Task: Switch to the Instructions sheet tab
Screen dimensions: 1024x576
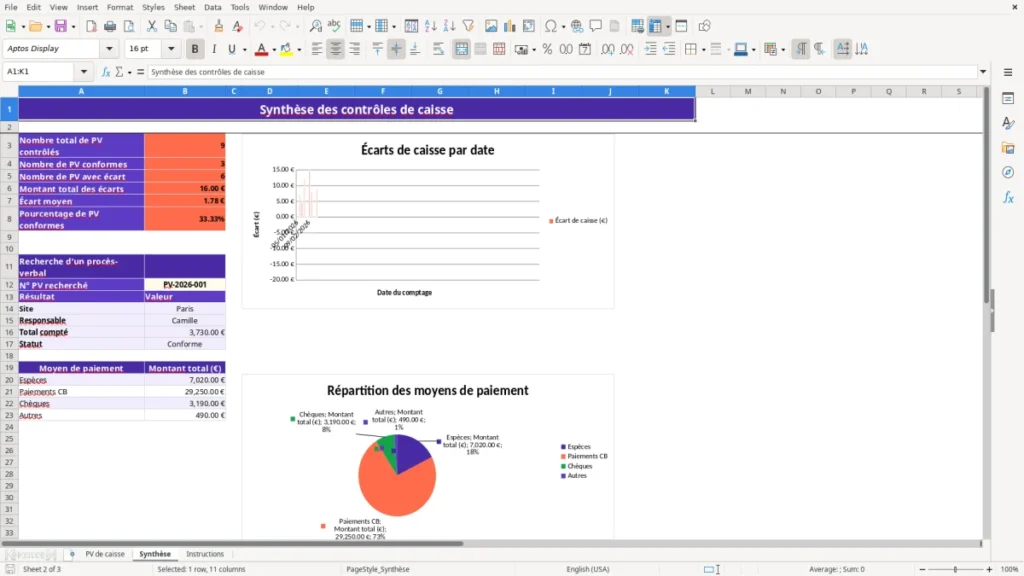Action: point(205,554)
